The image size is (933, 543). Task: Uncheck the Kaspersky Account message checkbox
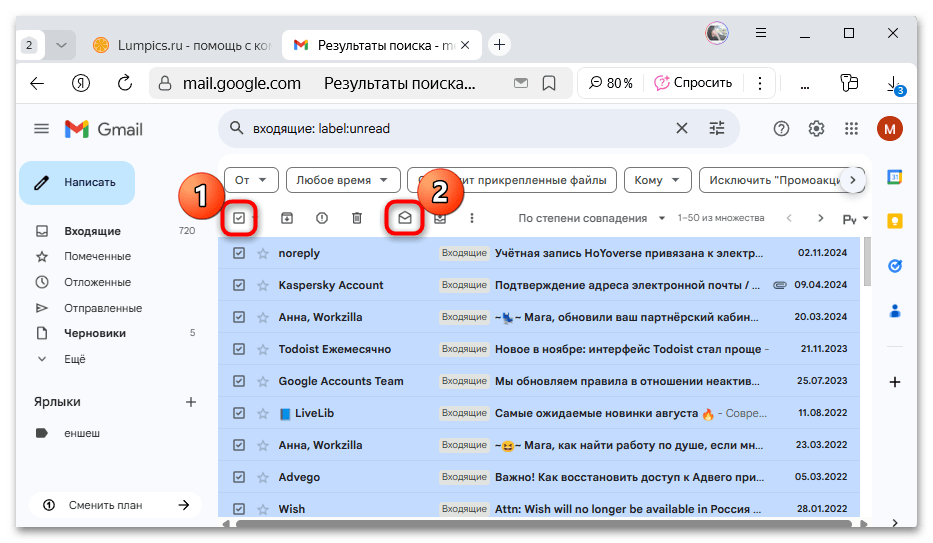coord(239,285)
